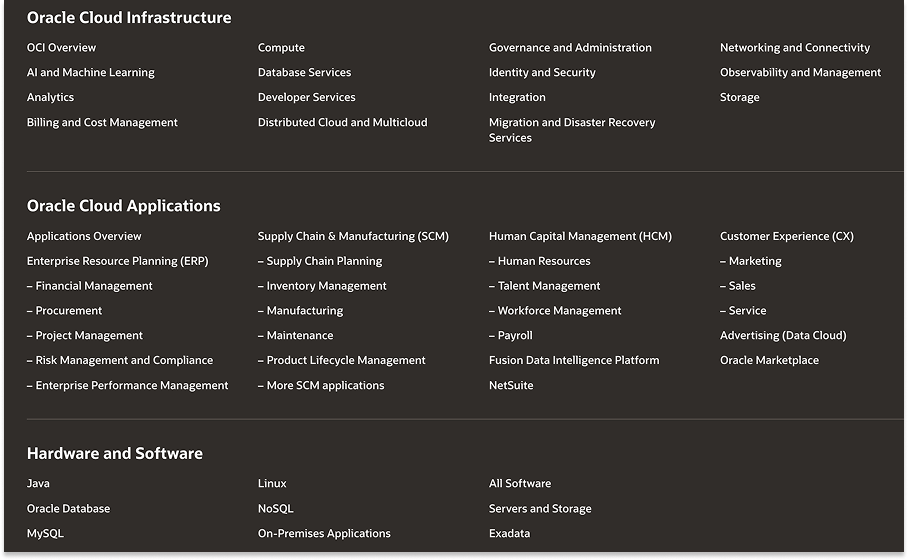Open Developer Services
Screen dimensions: 908x560
click(x=306, y=97)
